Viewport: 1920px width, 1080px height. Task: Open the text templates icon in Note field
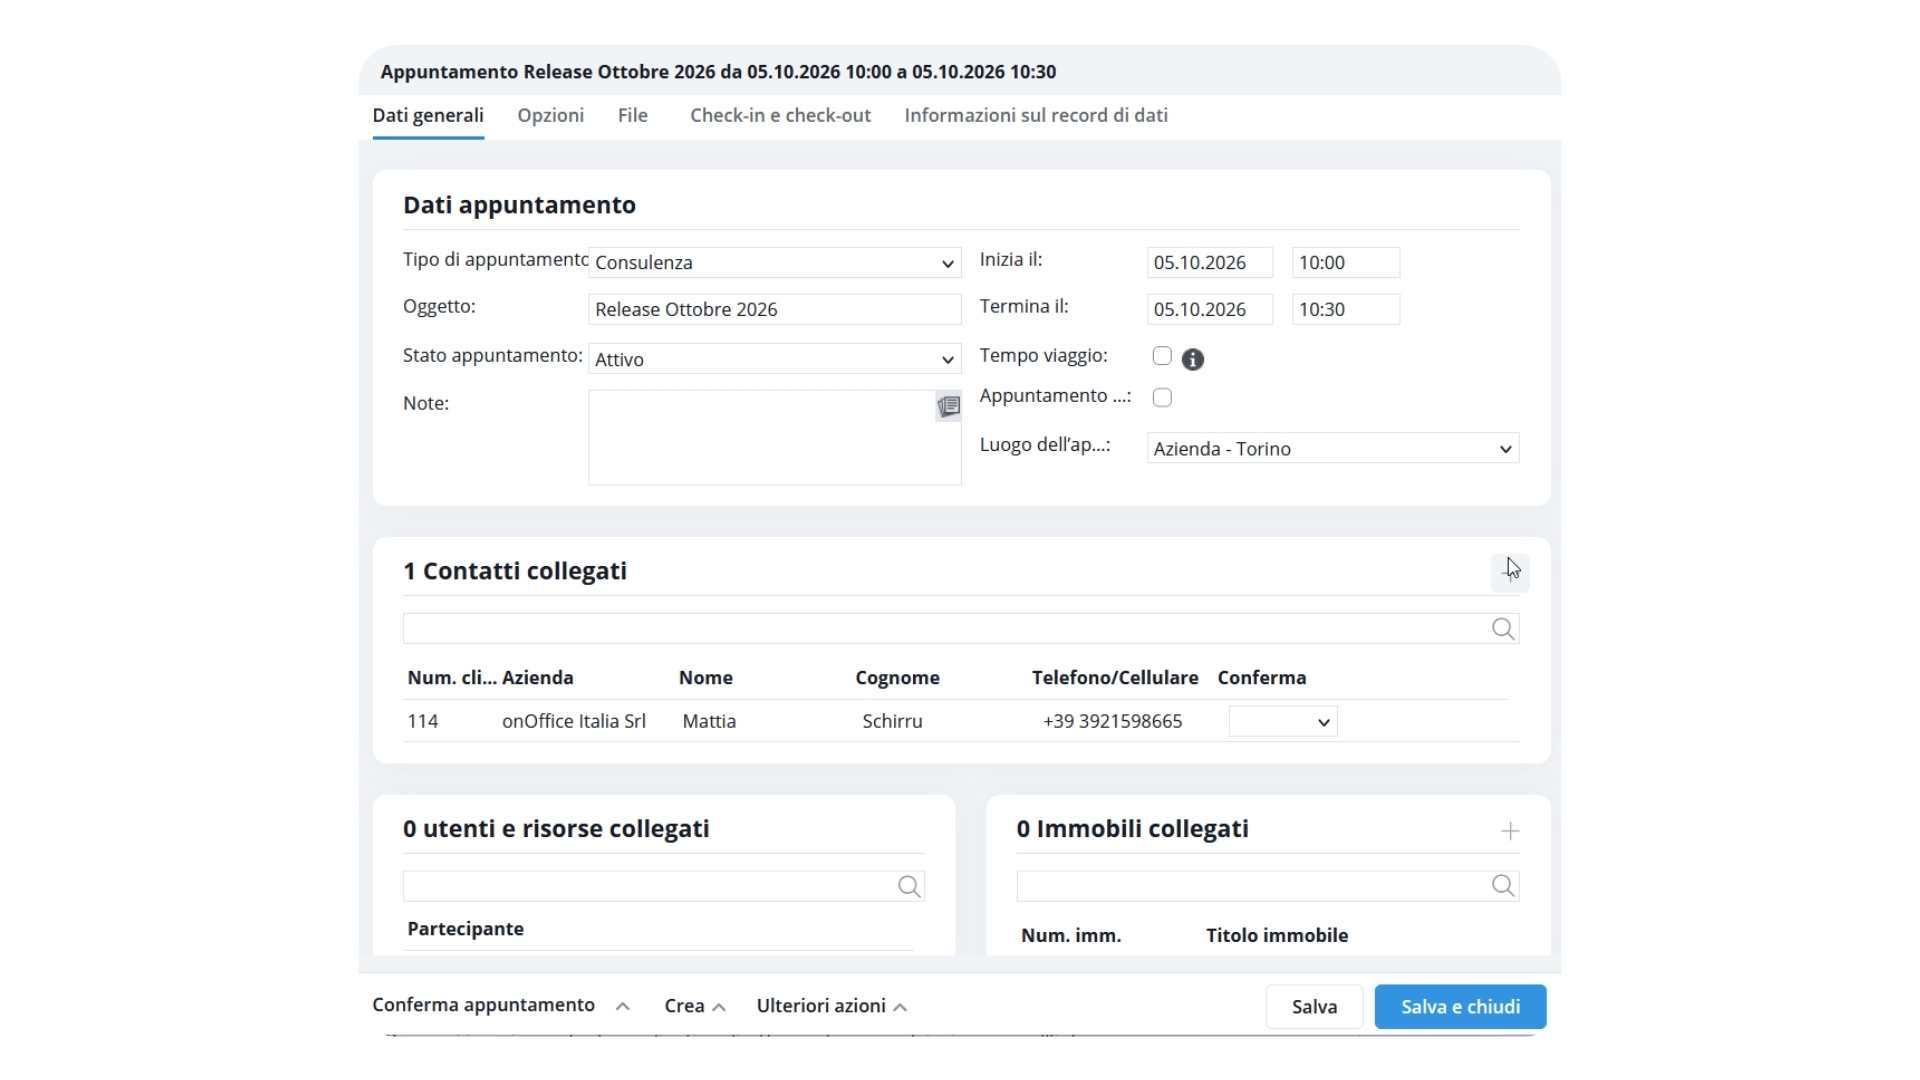click(x=948, y=406)
